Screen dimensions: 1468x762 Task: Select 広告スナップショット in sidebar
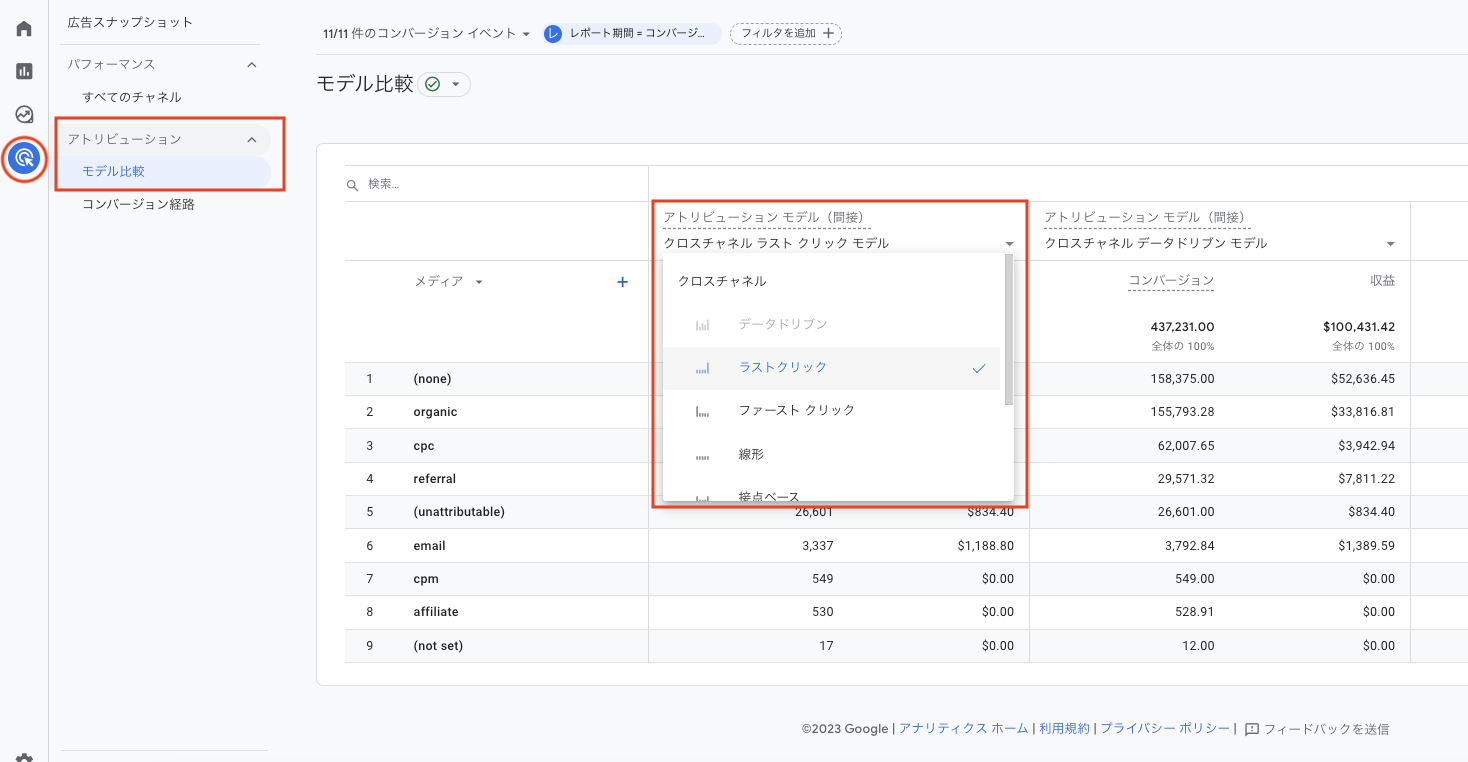130,22
